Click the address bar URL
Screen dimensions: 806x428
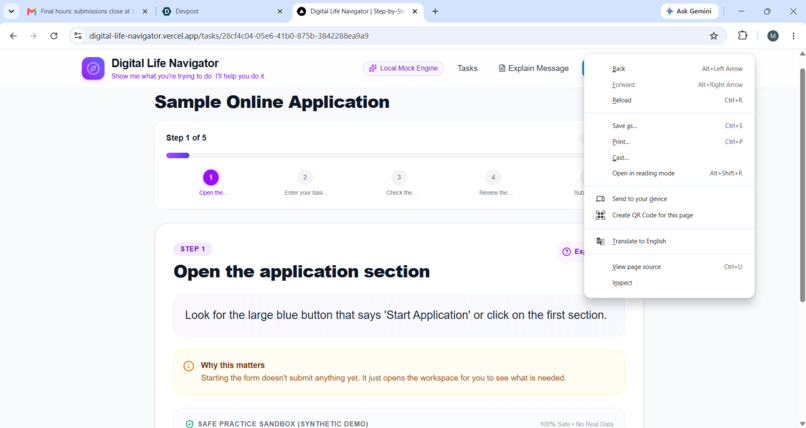click(229, 36)
